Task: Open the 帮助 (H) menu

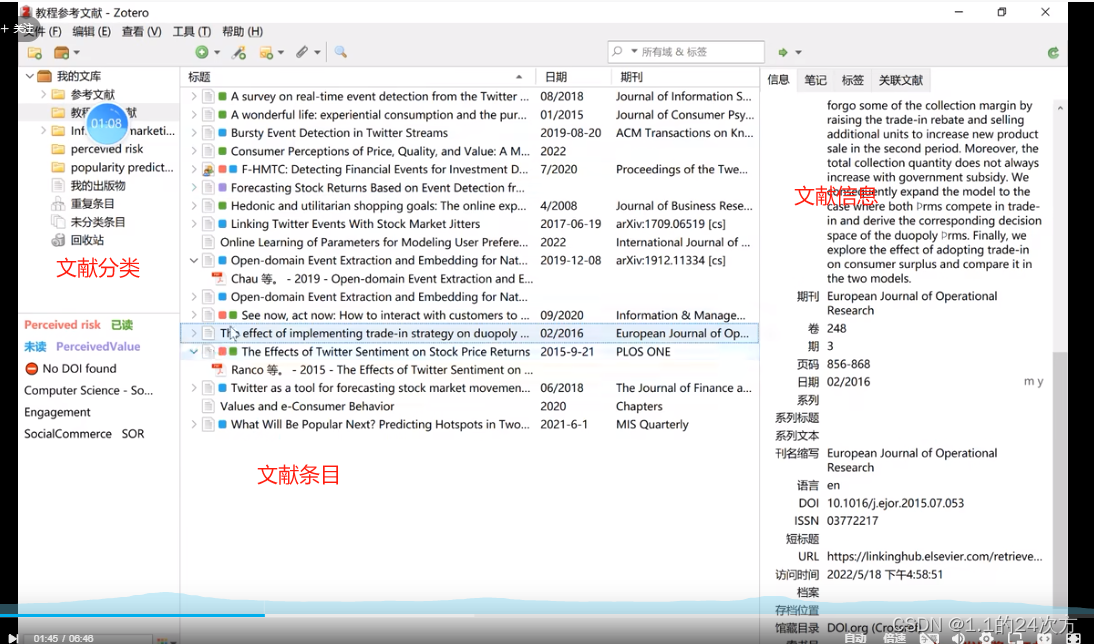Action: coord(242,31)
